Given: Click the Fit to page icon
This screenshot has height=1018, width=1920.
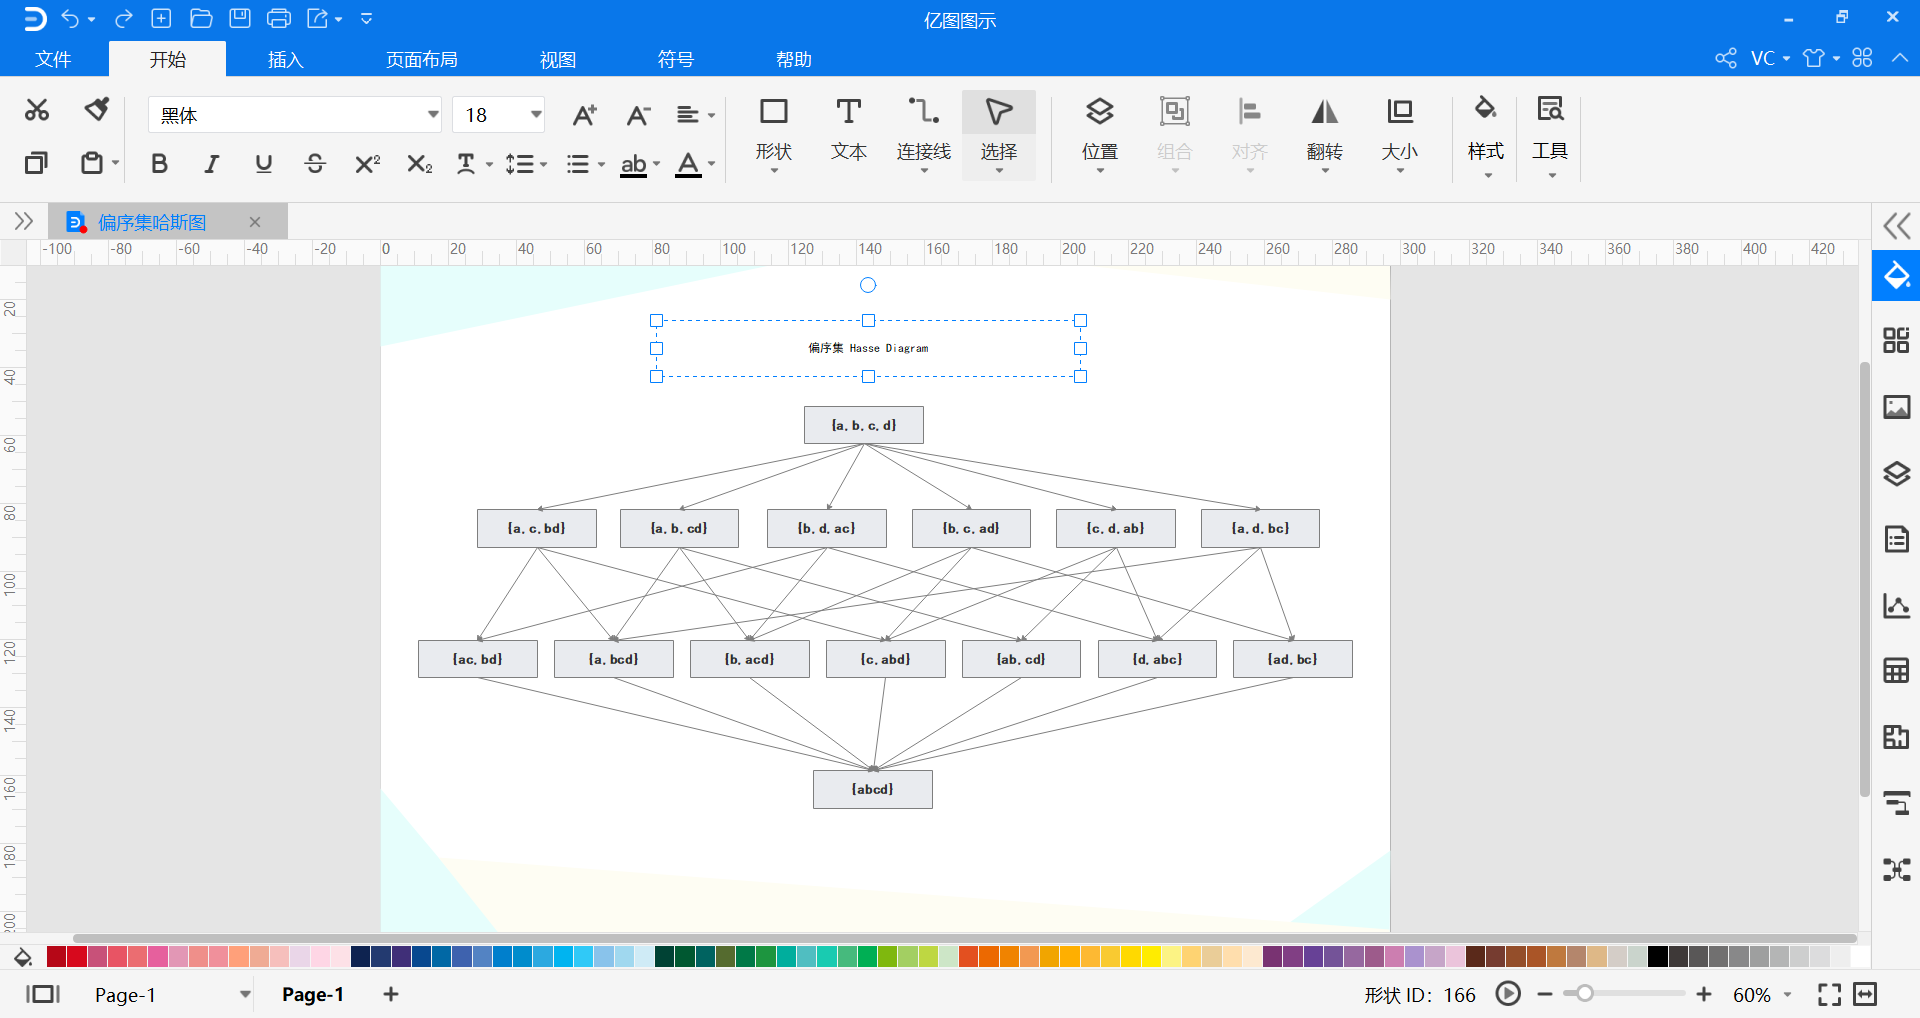Looking at the screenshot, I should click(1829, 994).
